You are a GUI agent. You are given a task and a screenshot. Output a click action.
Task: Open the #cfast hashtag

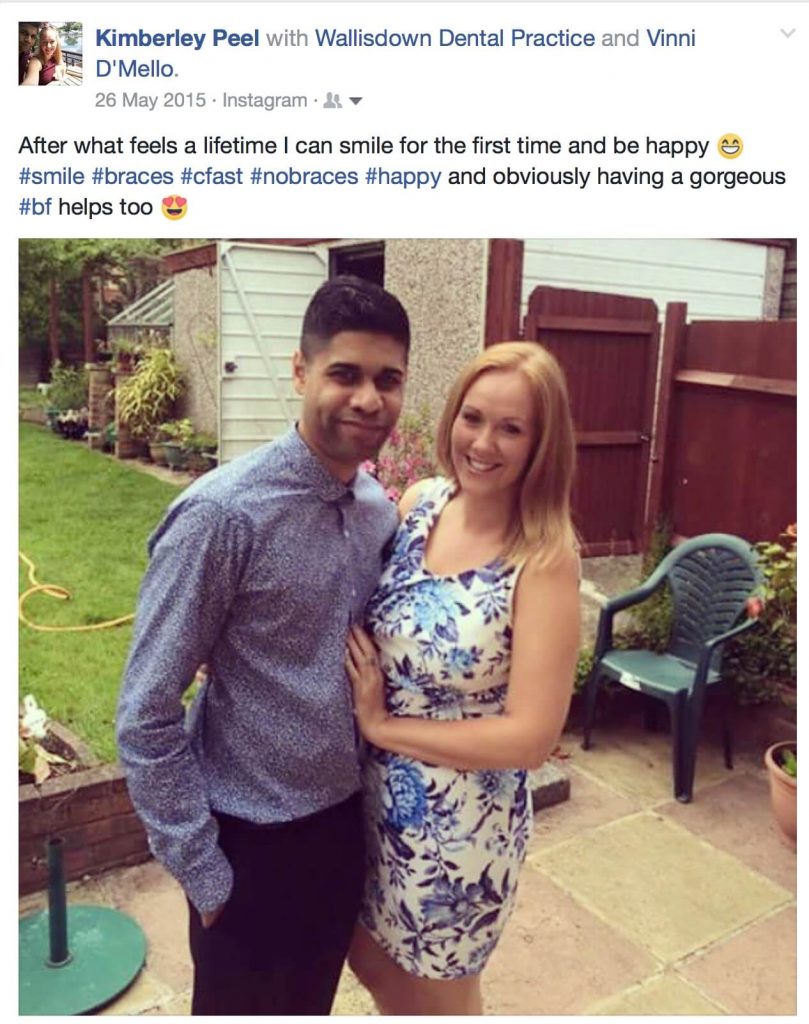(x=212, y=176)
